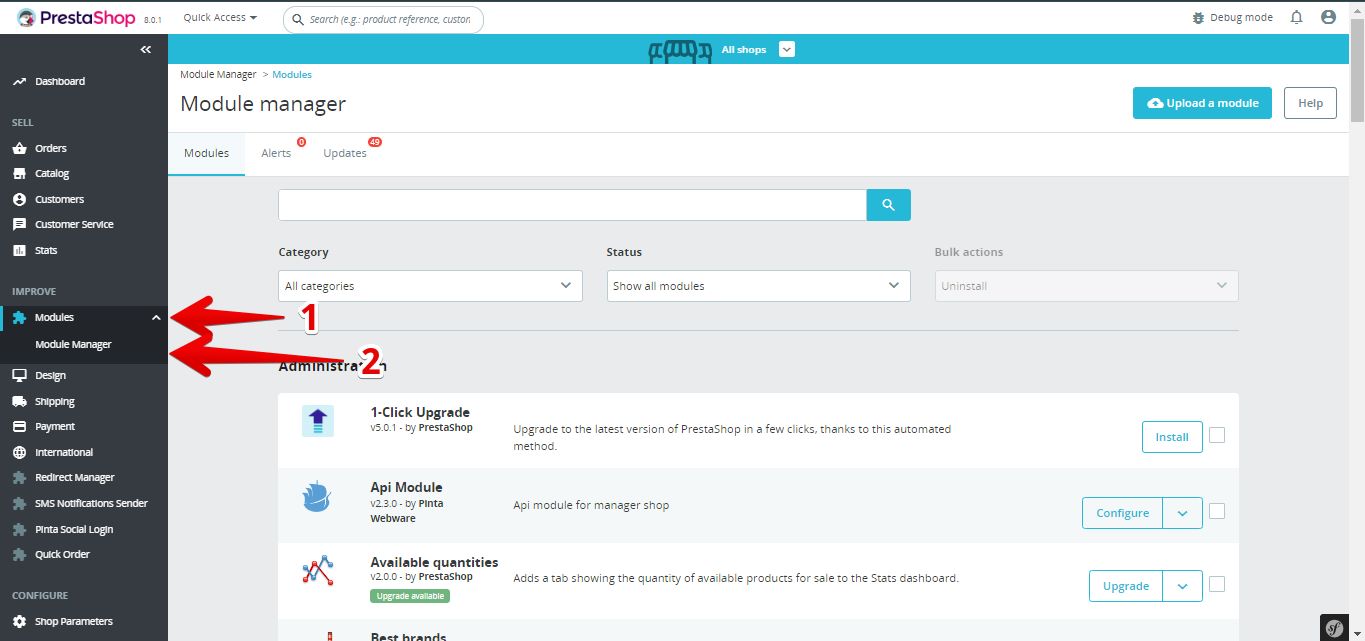
Task: Collapse the sidebar with the double-chevron icon
Action: coord(146,49)
